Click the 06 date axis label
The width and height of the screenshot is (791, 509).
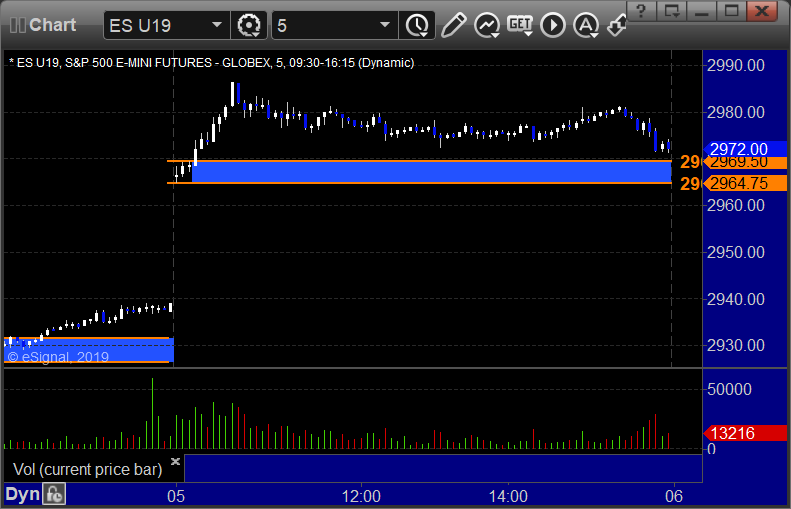pos(674,496)
